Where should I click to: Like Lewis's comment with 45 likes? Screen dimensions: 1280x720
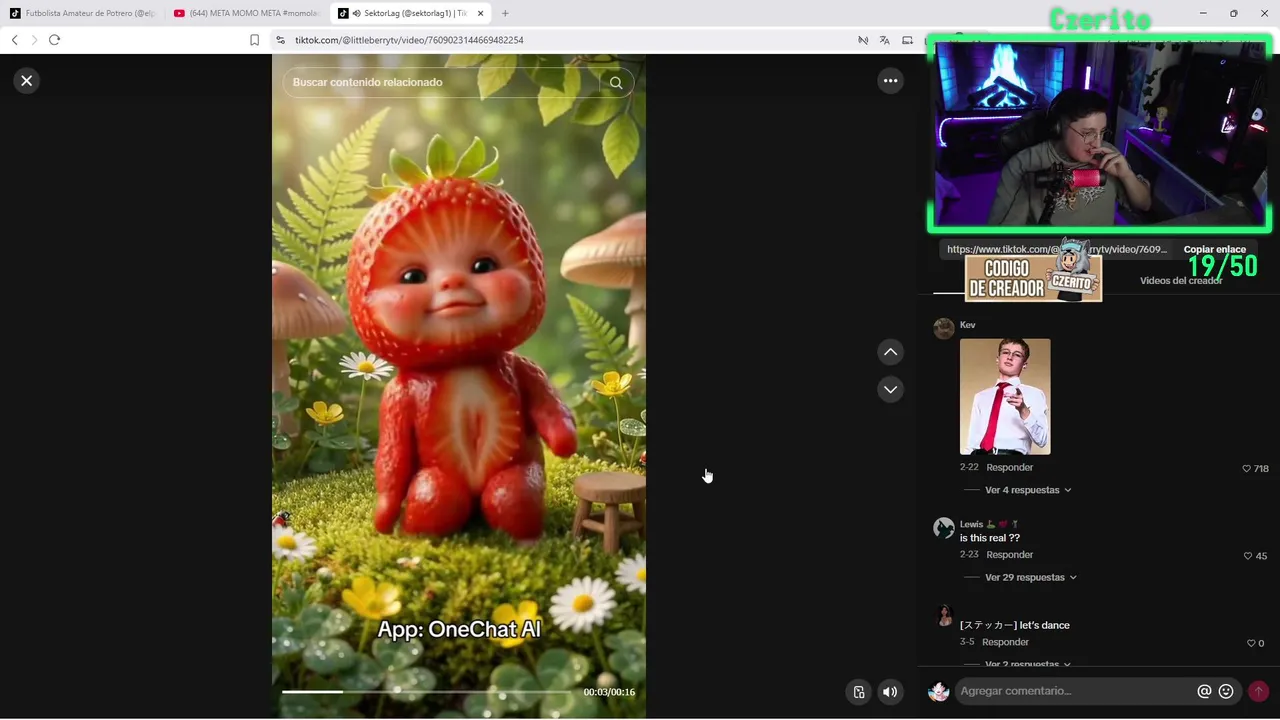pyautogui.click(x=1248, y=556)
